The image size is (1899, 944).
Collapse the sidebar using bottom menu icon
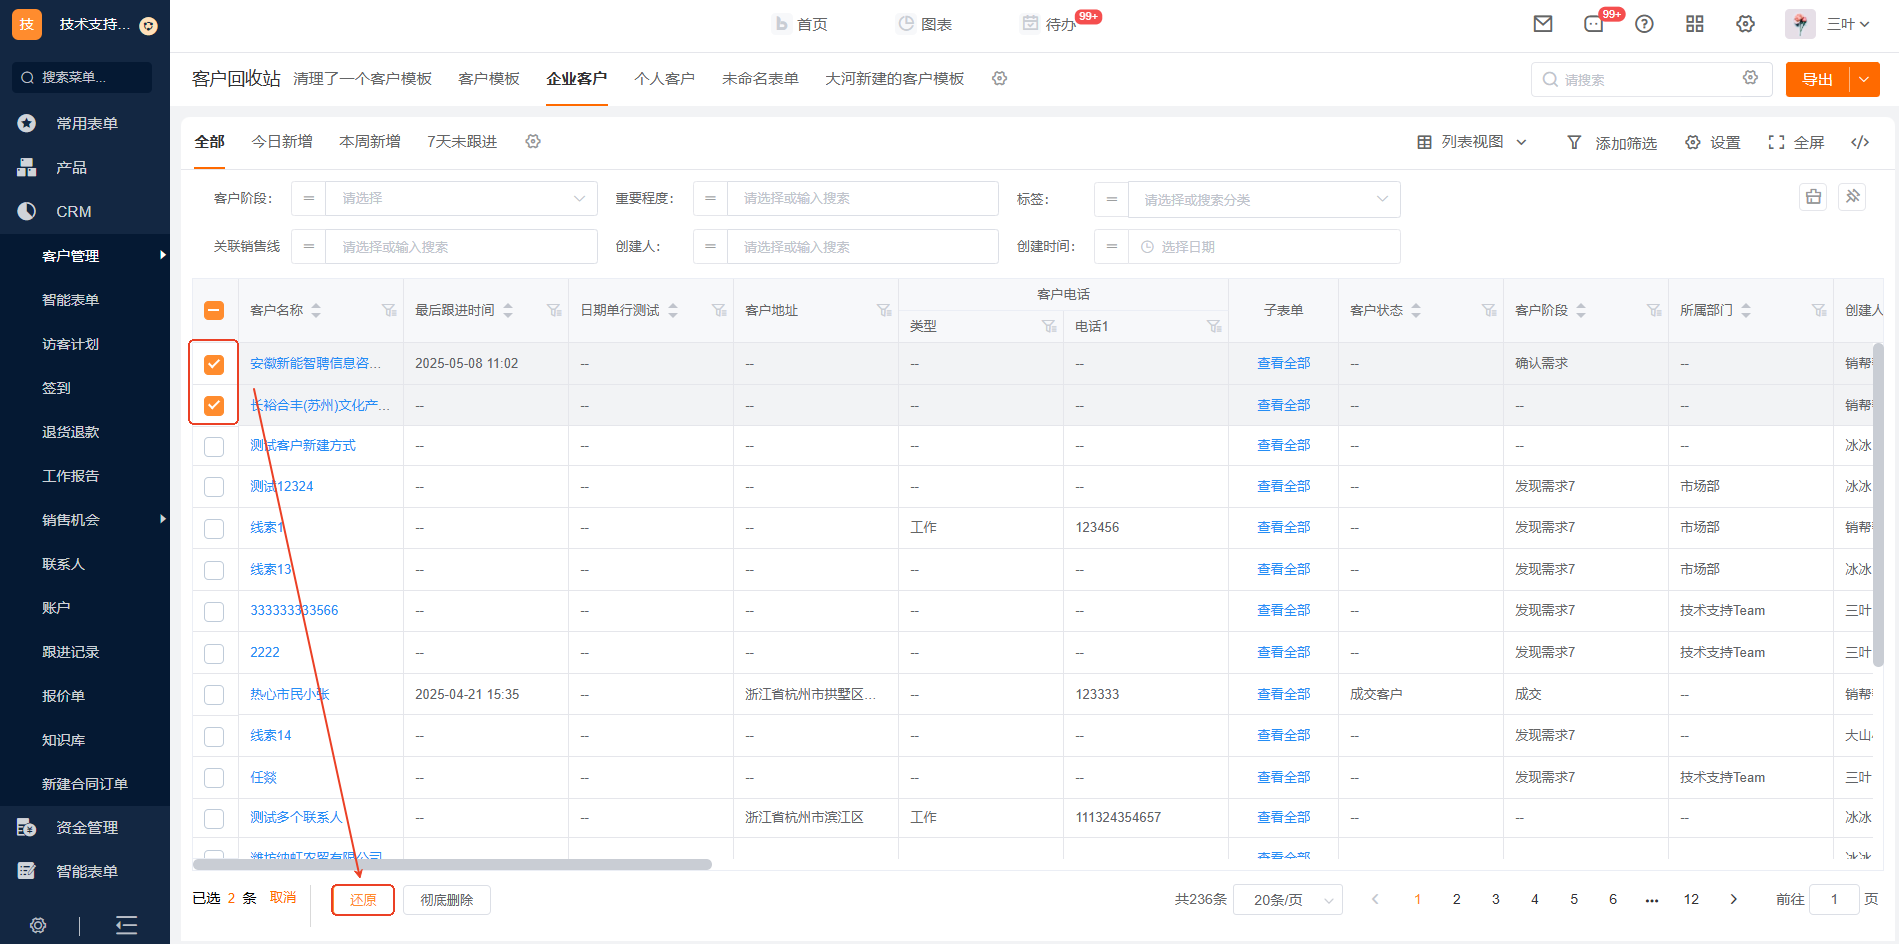click(127, 925)
